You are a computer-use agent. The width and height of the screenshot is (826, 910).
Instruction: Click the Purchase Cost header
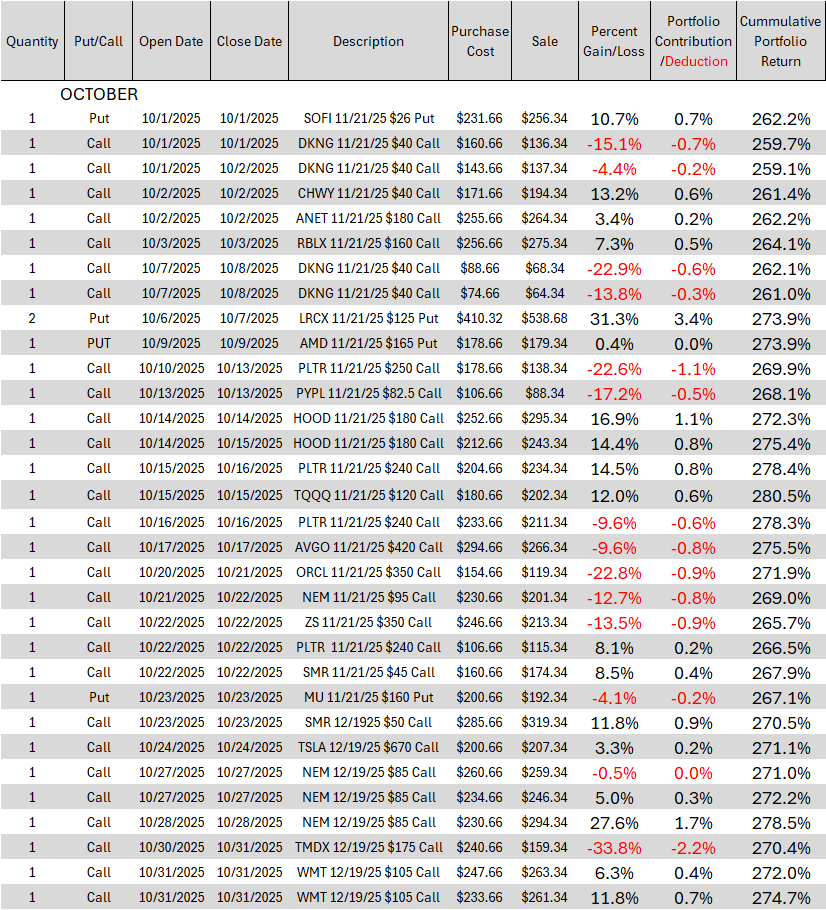coord(480,41)
